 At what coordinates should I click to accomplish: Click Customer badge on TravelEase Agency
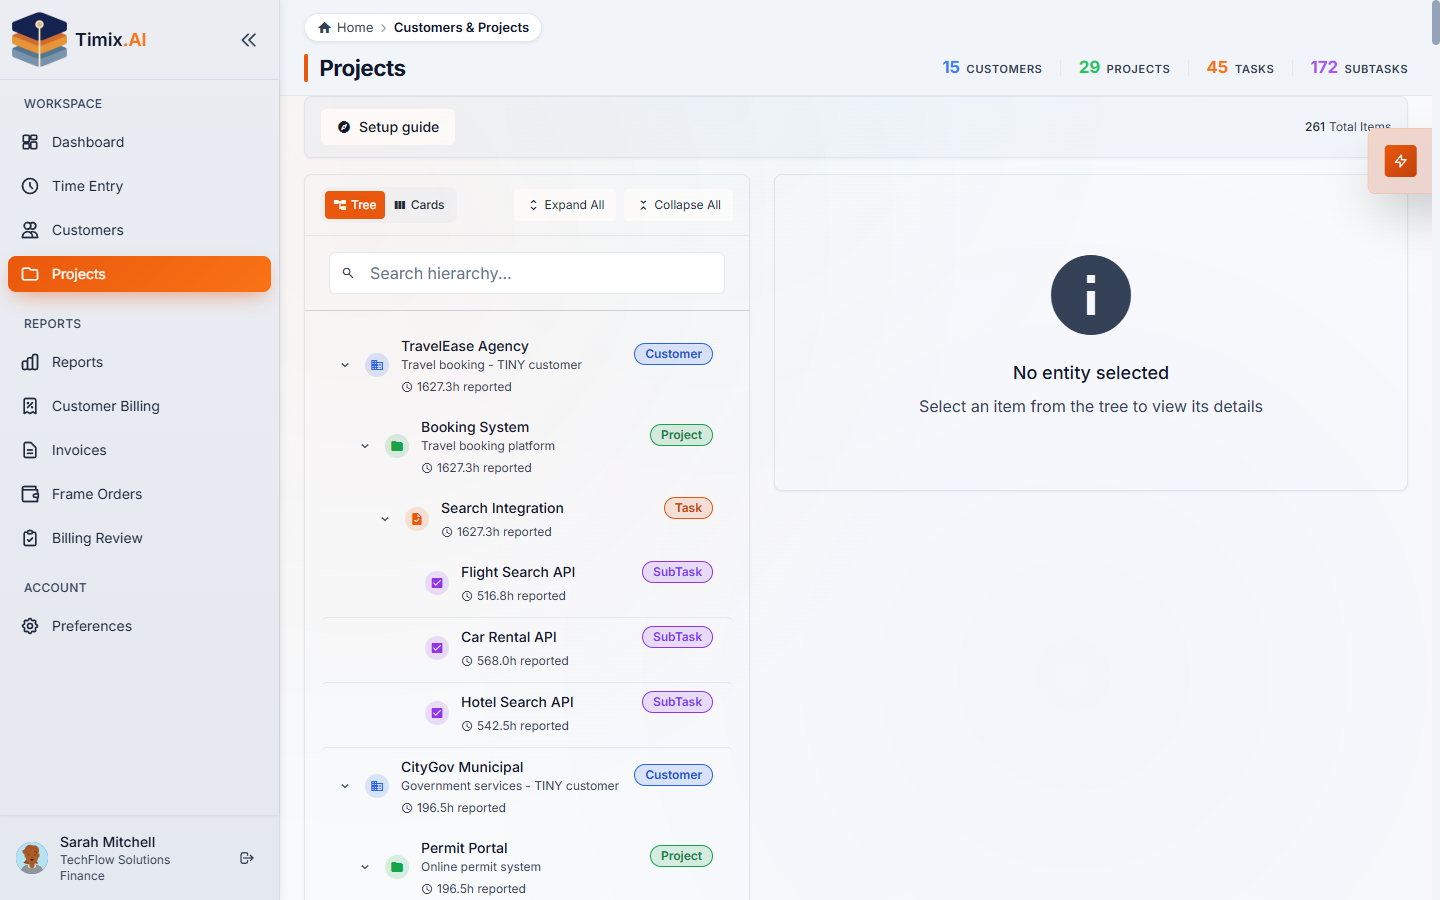[x=673, y=354]
